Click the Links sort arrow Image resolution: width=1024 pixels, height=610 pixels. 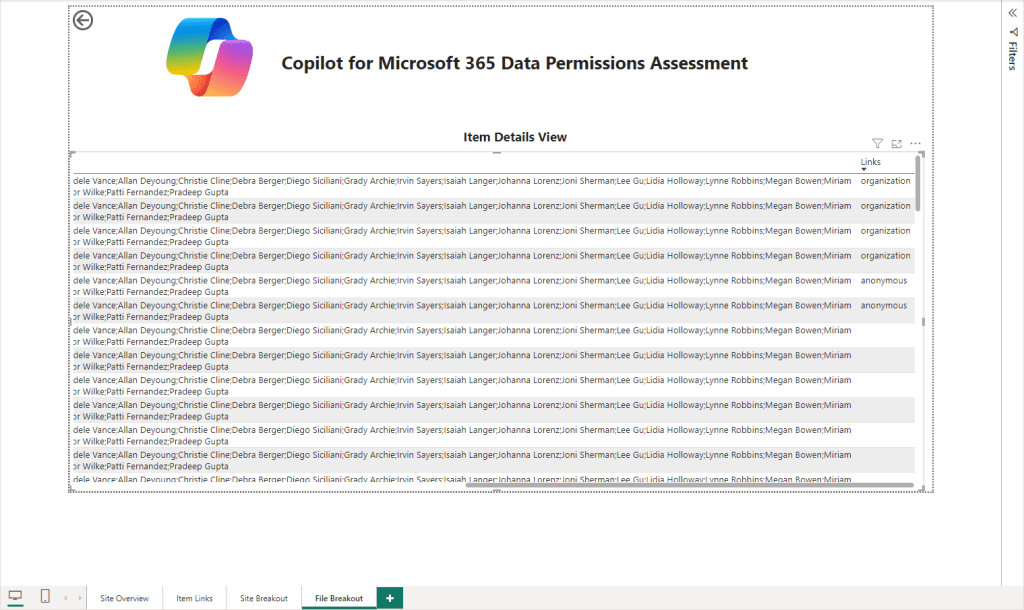tap(864, 169)
